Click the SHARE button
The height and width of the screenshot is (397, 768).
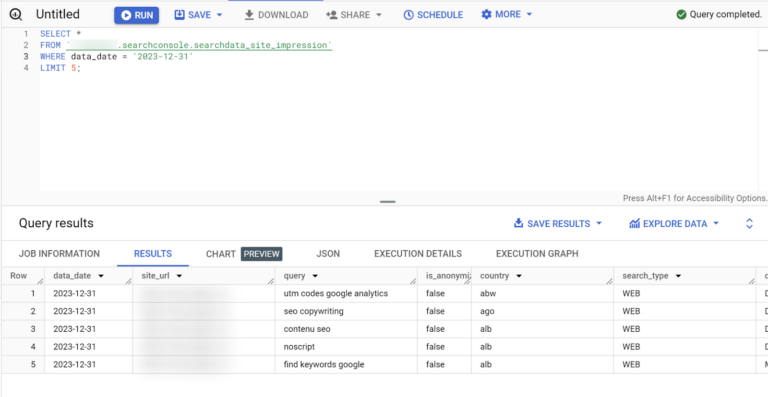click(x=349, y=15)
